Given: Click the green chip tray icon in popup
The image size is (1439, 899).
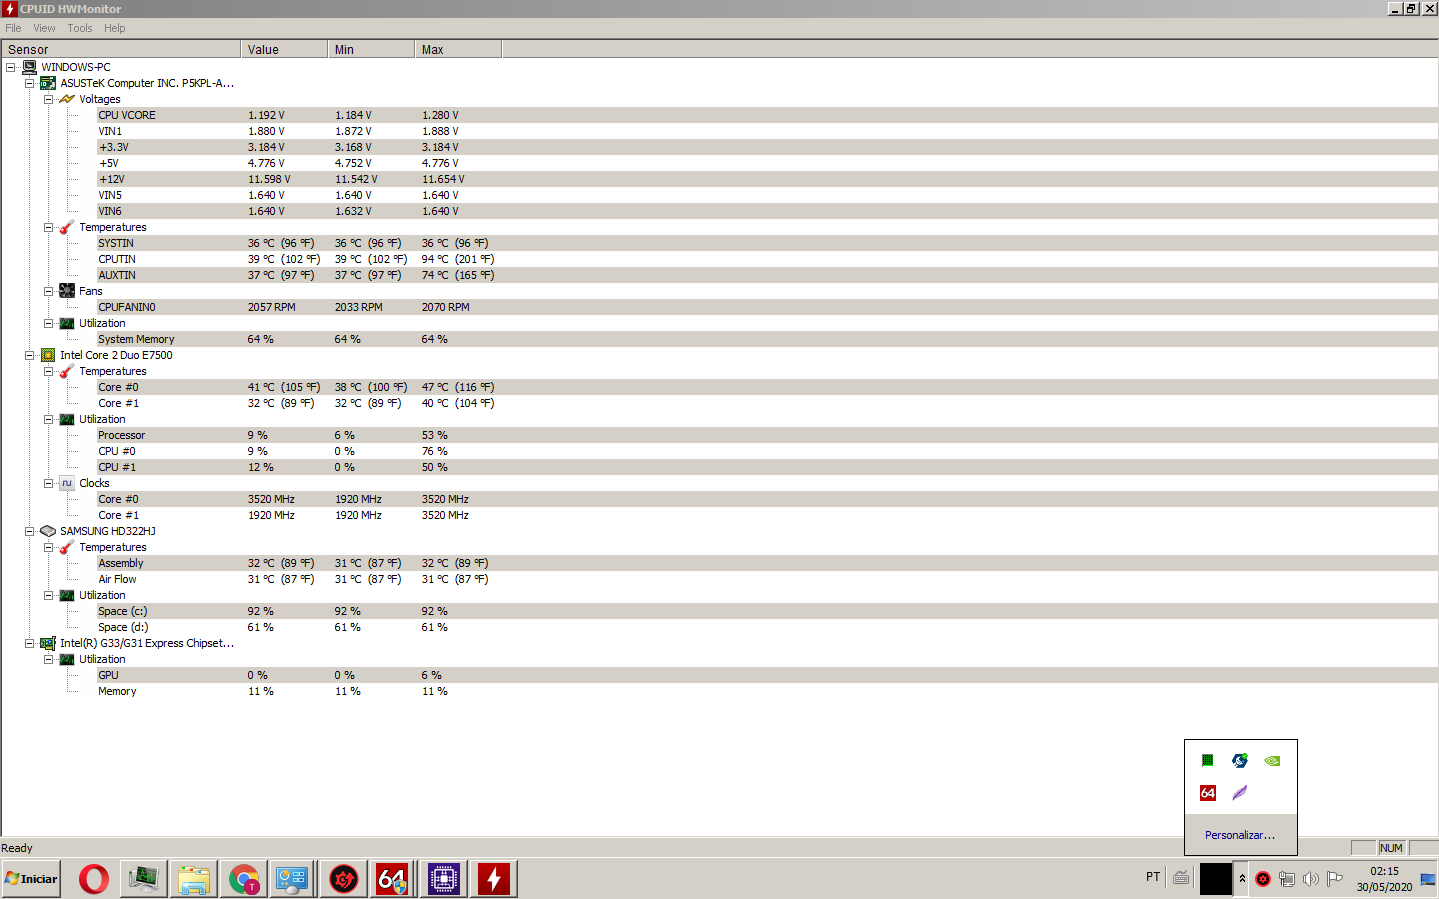Looking at the screenshot, I should (x=1208, y=761).
